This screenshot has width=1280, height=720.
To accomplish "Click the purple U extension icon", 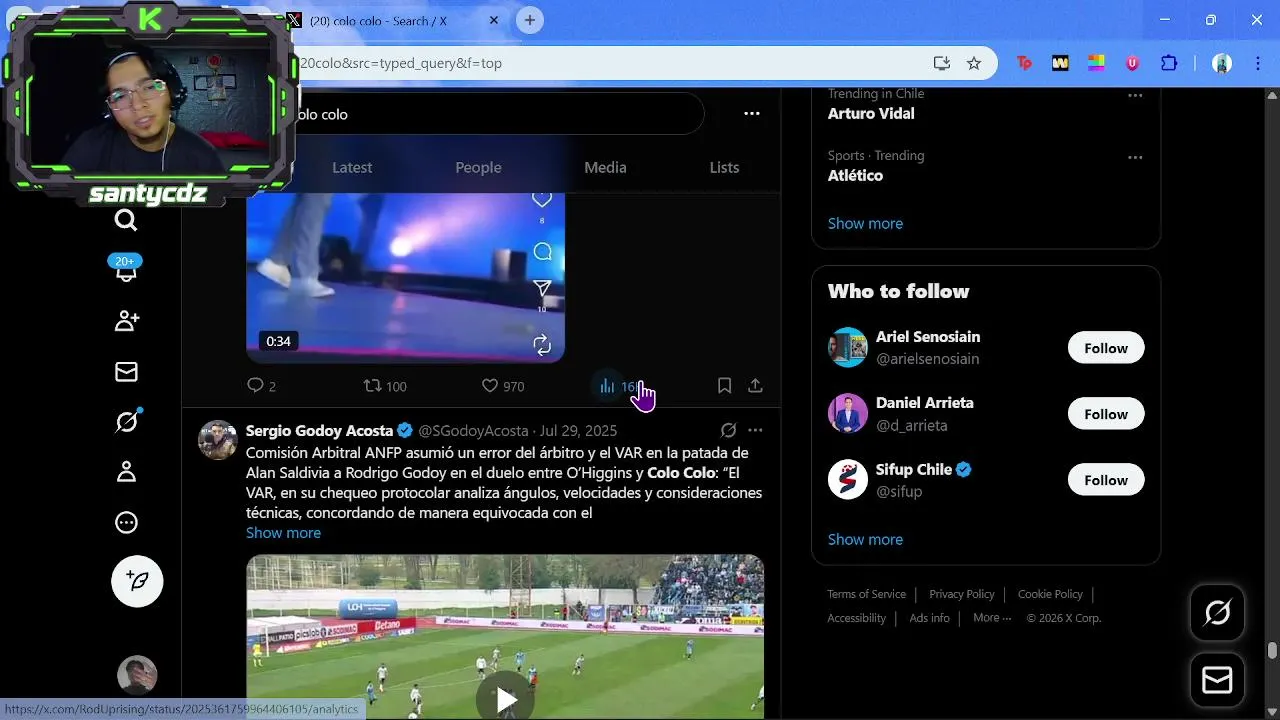I will [1132, 63].
